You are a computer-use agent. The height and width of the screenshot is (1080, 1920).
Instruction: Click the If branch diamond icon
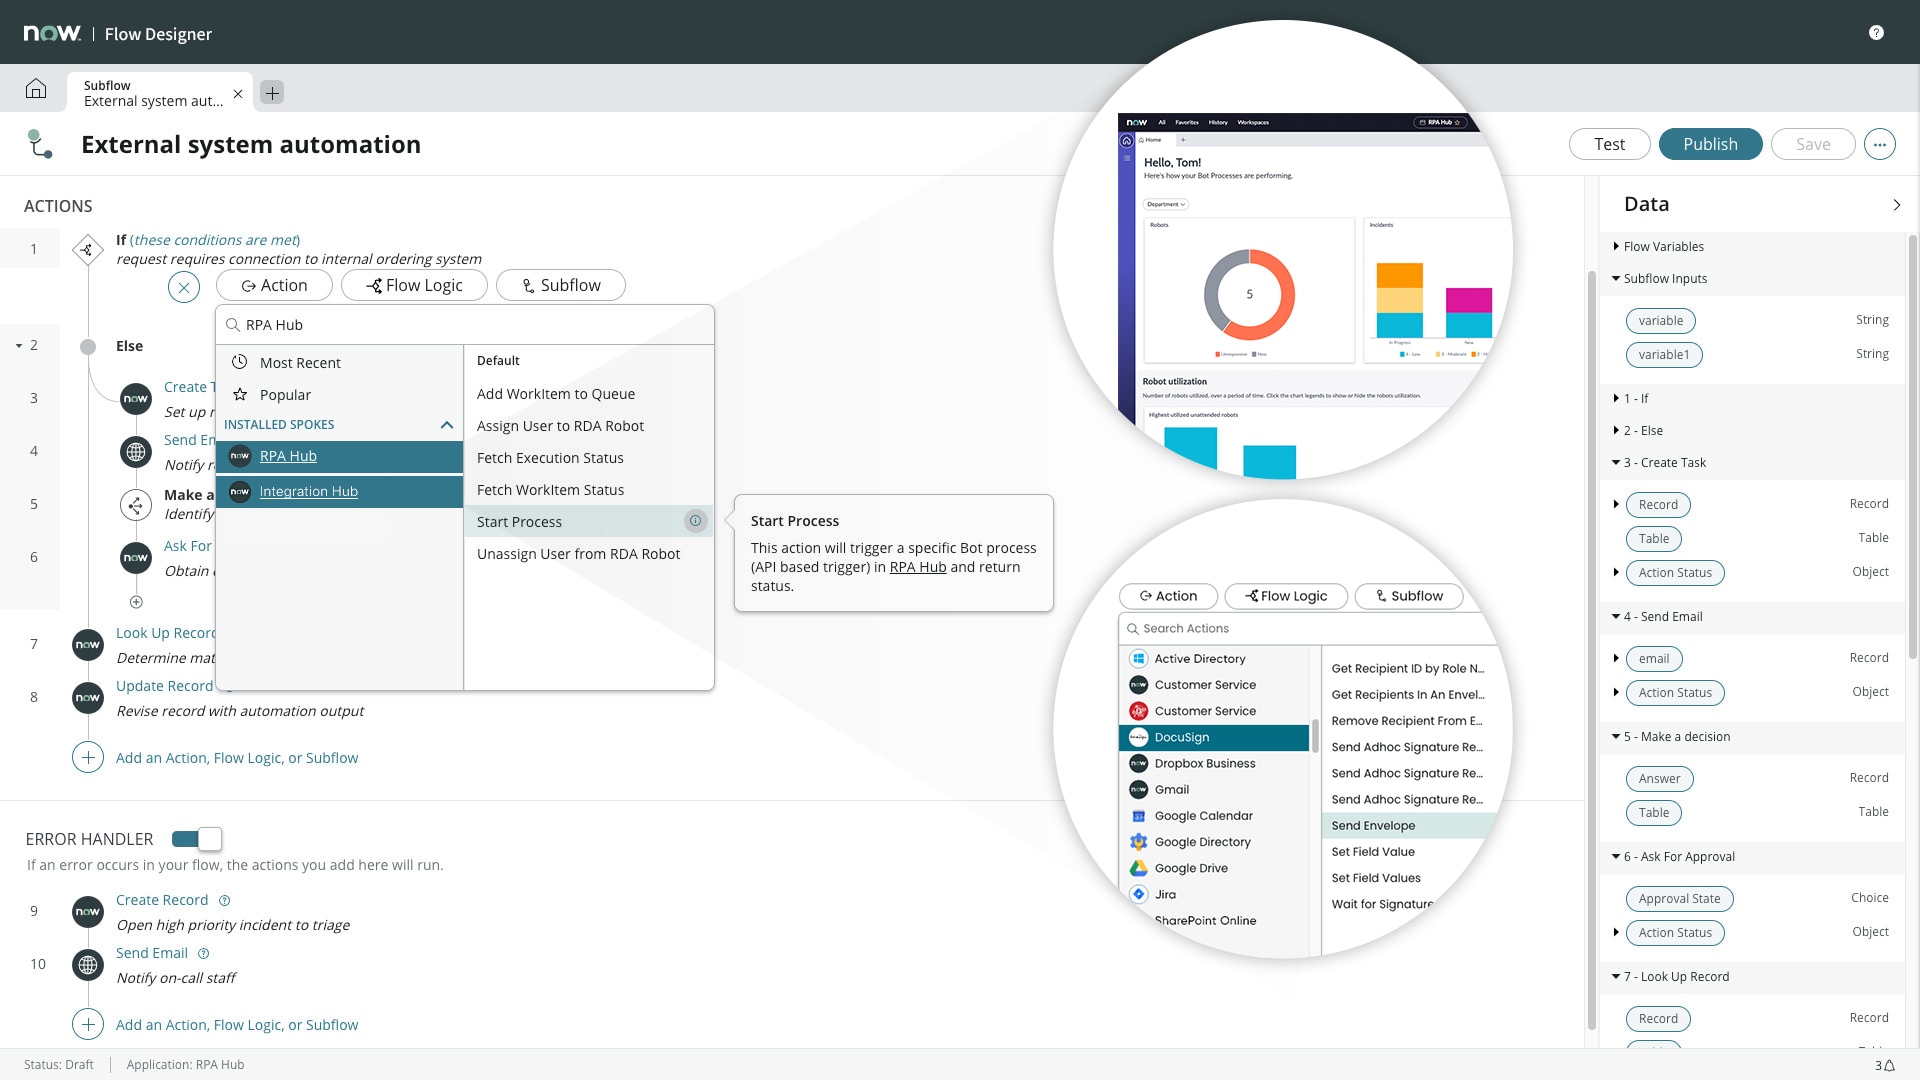click(x=88, y=249)
